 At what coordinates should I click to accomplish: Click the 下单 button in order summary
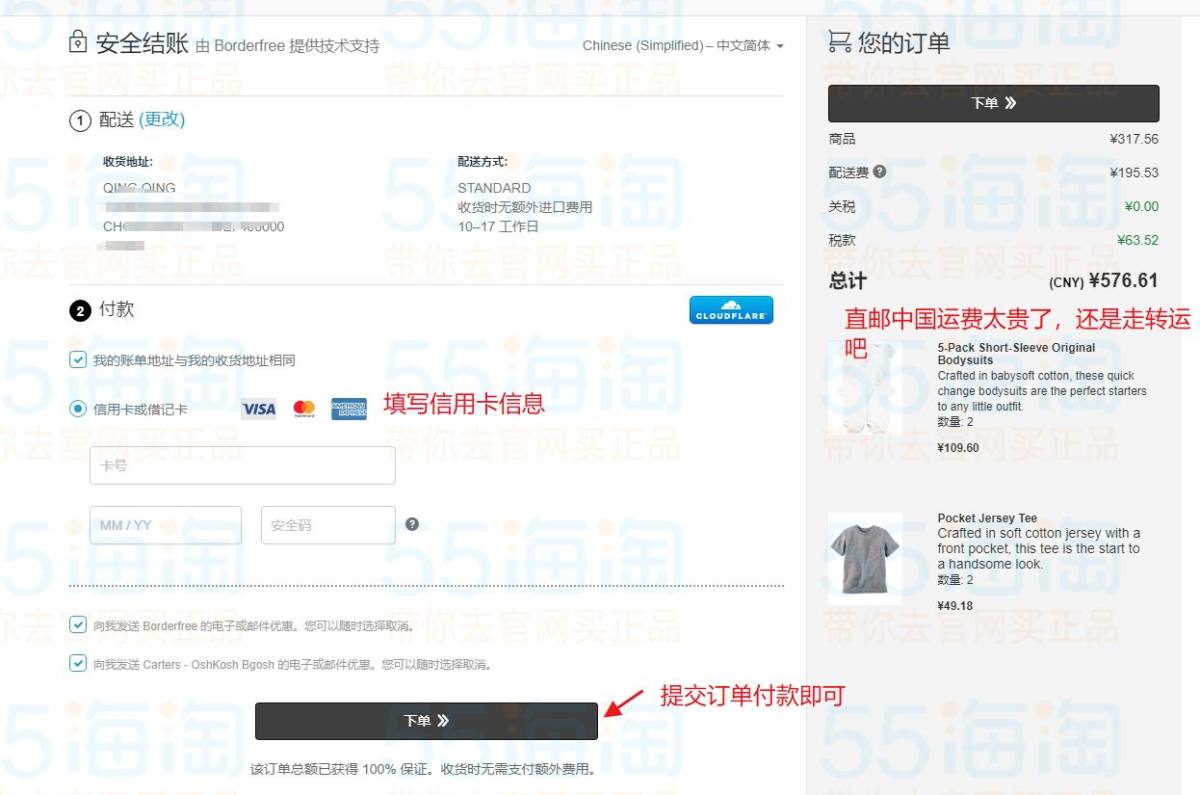(993, 103)
